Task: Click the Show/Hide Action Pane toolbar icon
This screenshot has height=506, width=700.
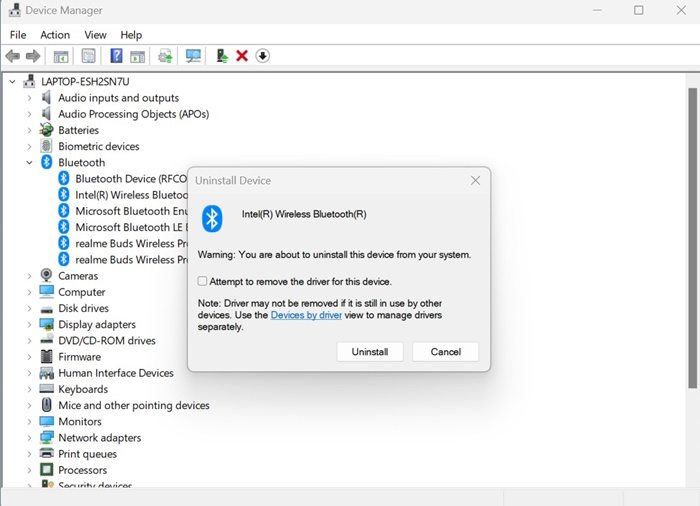Action: click(x=138, y=56)
